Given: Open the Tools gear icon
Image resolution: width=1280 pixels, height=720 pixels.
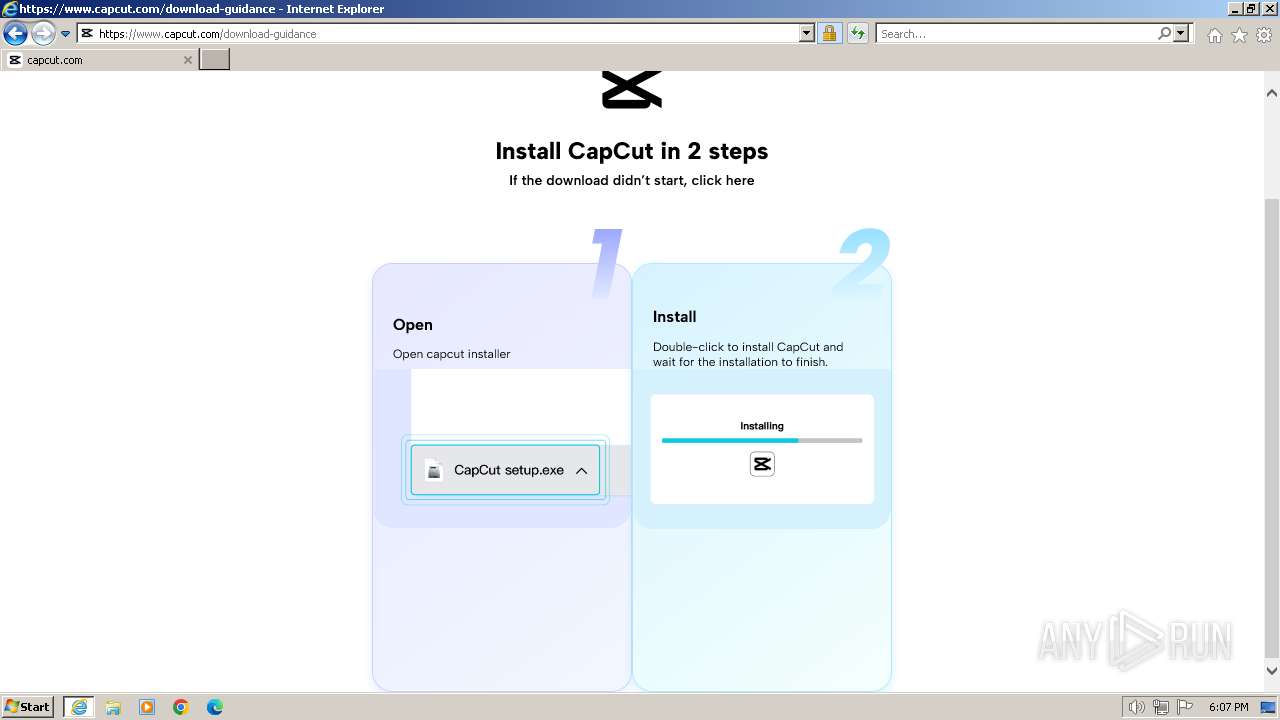Looking at the screenshot, I should pos(1263,35).
